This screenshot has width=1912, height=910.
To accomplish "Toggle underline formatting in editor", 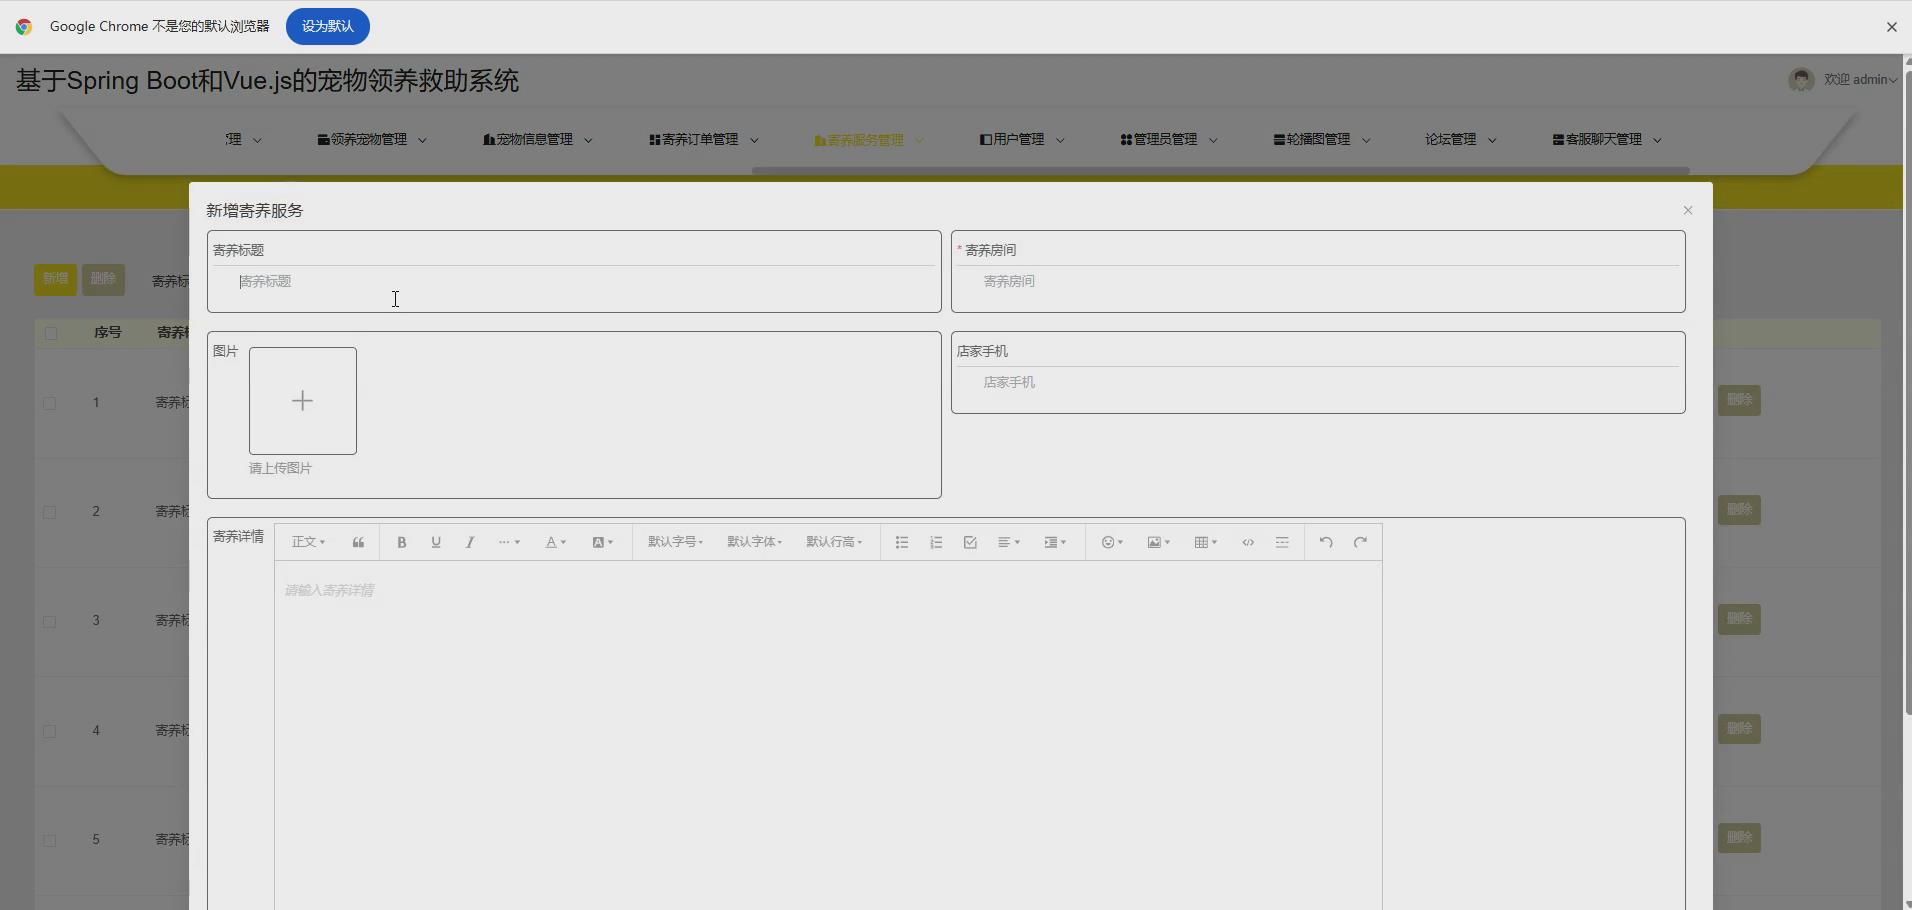I will click(x=436, y=542).
